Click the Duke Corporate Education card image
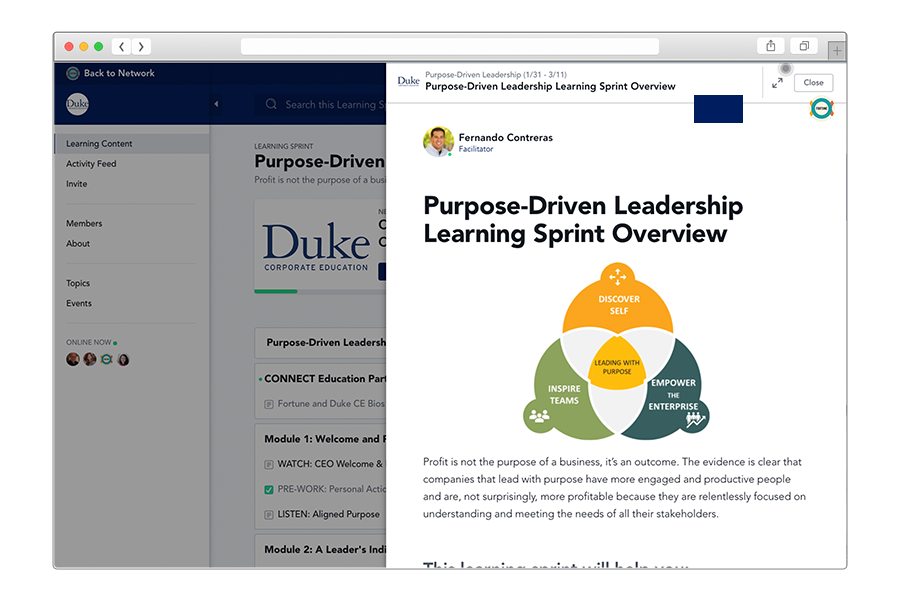The image size is (900, 600). pyautogui.click(x=316, y=247)
